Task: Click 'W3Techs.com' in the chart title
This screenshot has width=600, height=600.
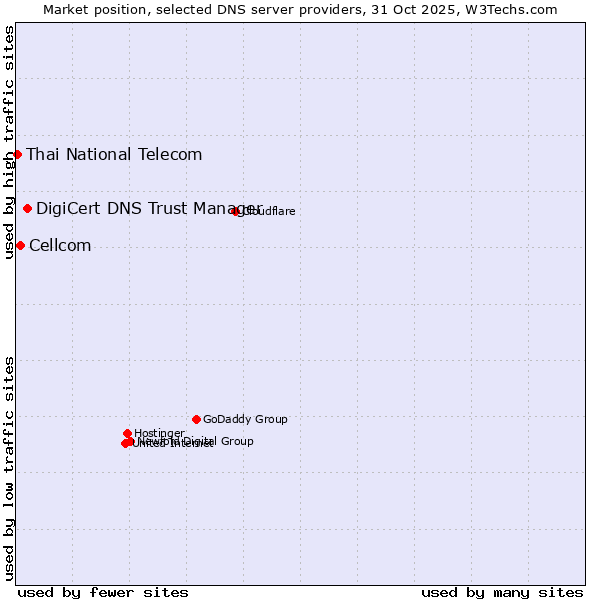Action: point(516,9)
